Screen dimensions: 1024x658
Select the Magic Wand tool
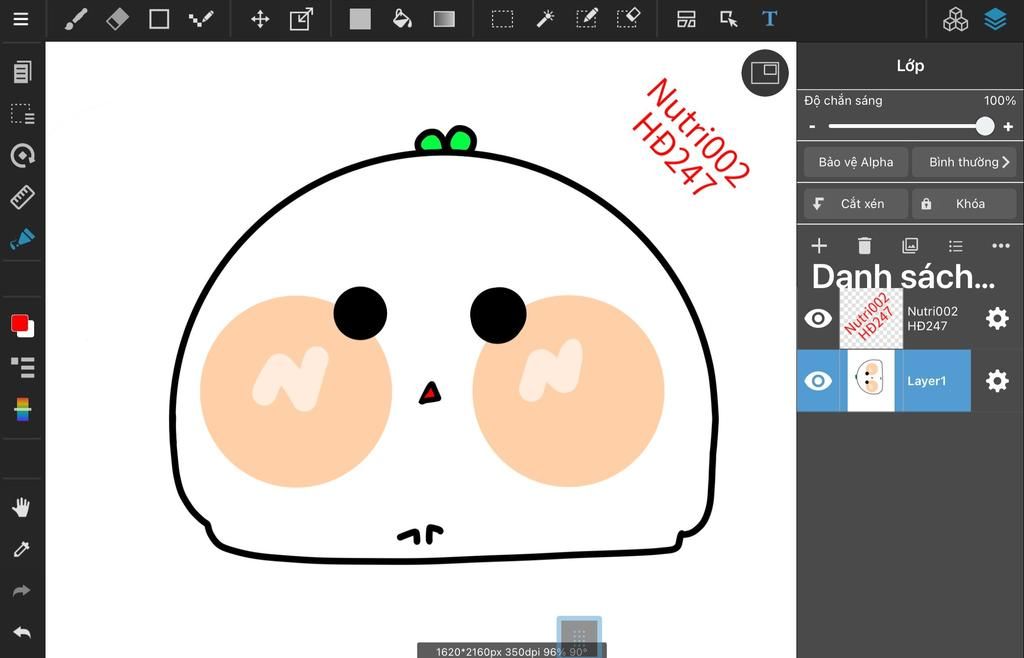click(545, 19)
